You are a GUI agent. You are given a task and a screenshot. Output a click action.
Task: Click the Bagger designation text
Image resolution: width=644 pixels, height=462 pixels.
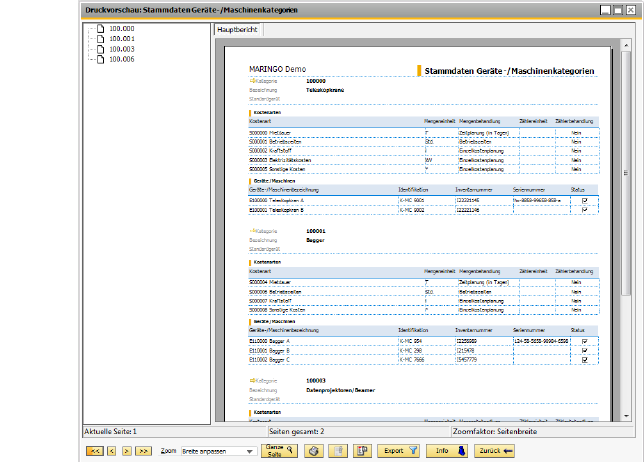(x=315, y=240)
